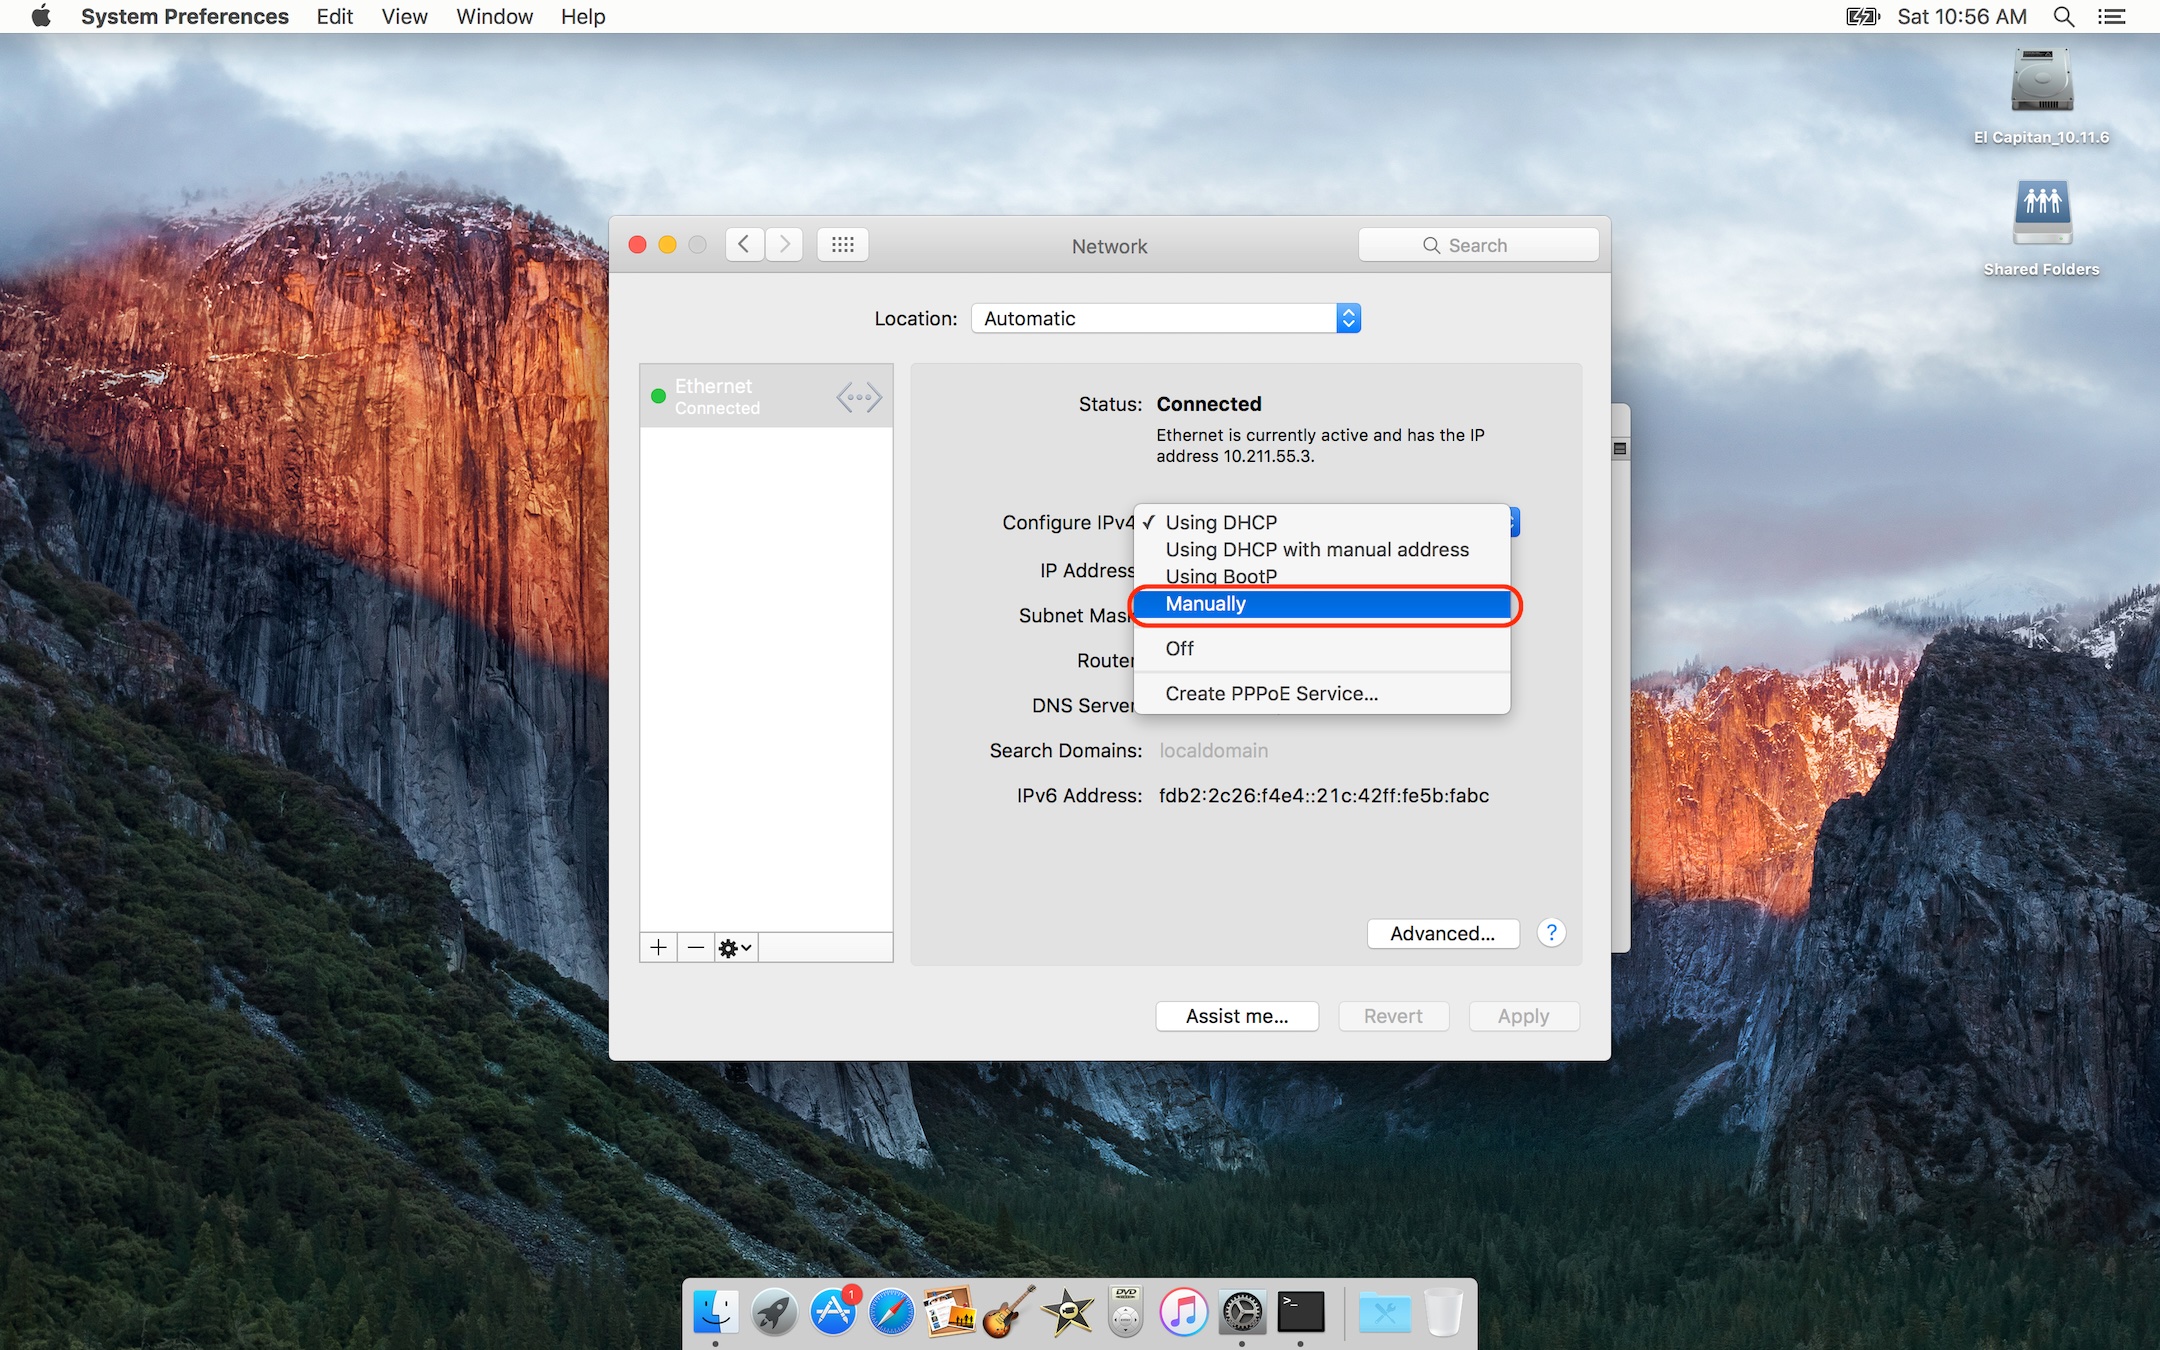Select Create PPPoE Service...

(1322, 693)
